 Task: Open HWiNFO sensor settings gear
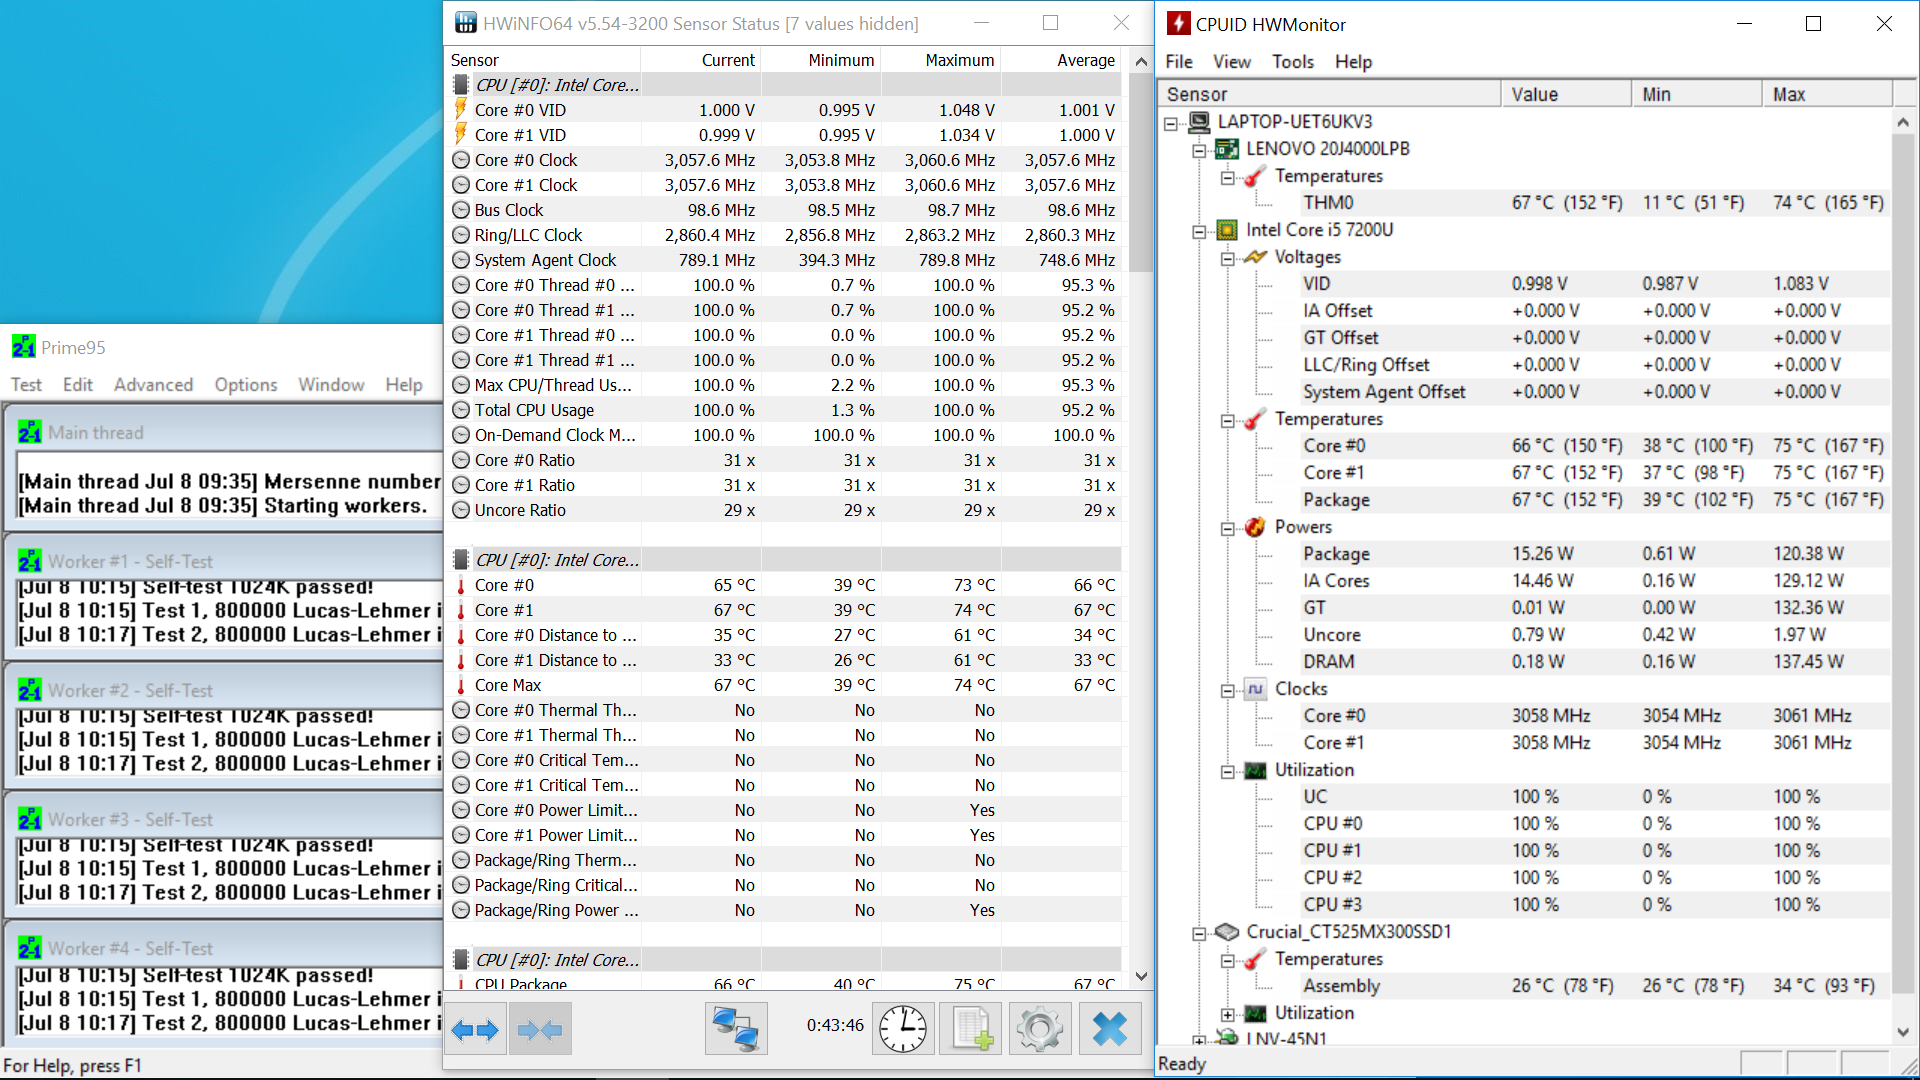point(1040,1029)
